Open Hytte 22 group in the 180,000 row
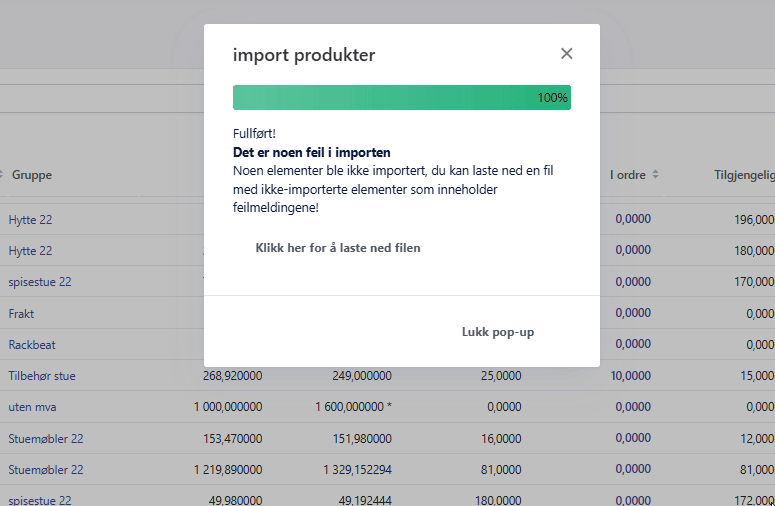The height and width of the screenshot is (506, 775). coord(30,251)
